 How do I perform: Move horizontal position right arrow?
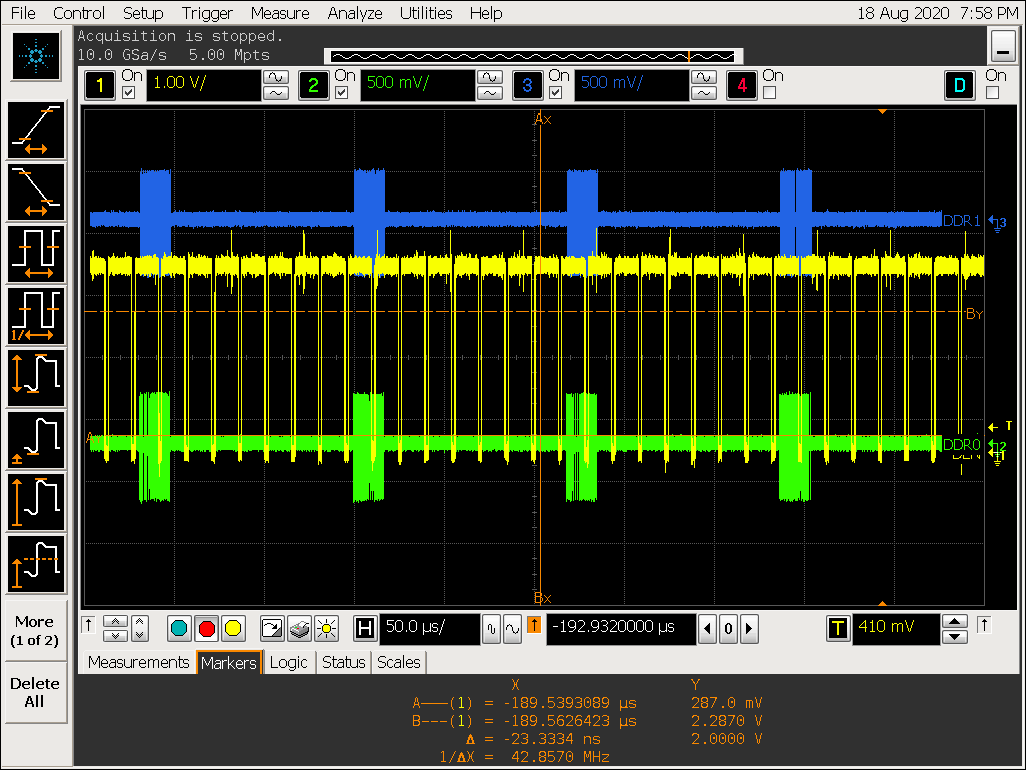749,629
